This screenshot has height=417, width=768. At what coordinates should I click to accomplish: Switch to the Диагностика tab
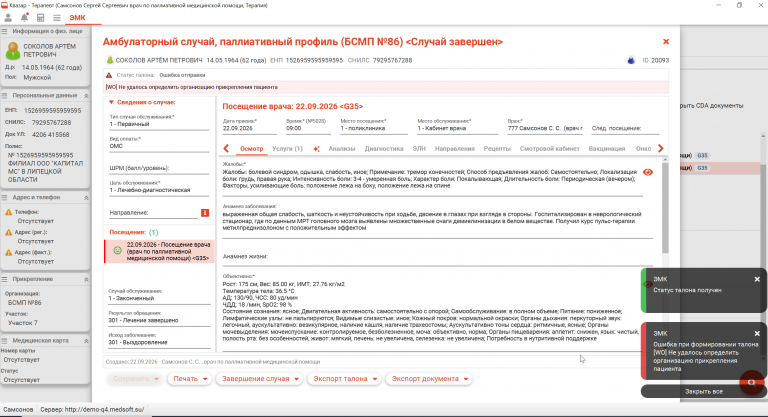coord(384,148)
